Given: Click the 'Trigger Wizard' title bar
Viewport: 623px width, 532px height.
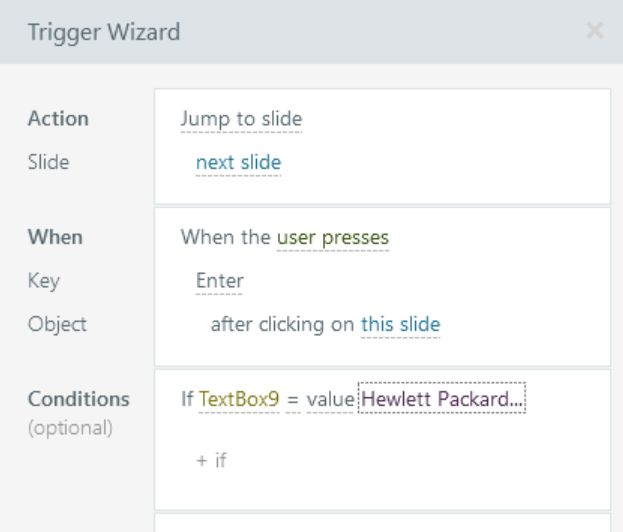Looking at the screenshot, I should click(104, 31).
